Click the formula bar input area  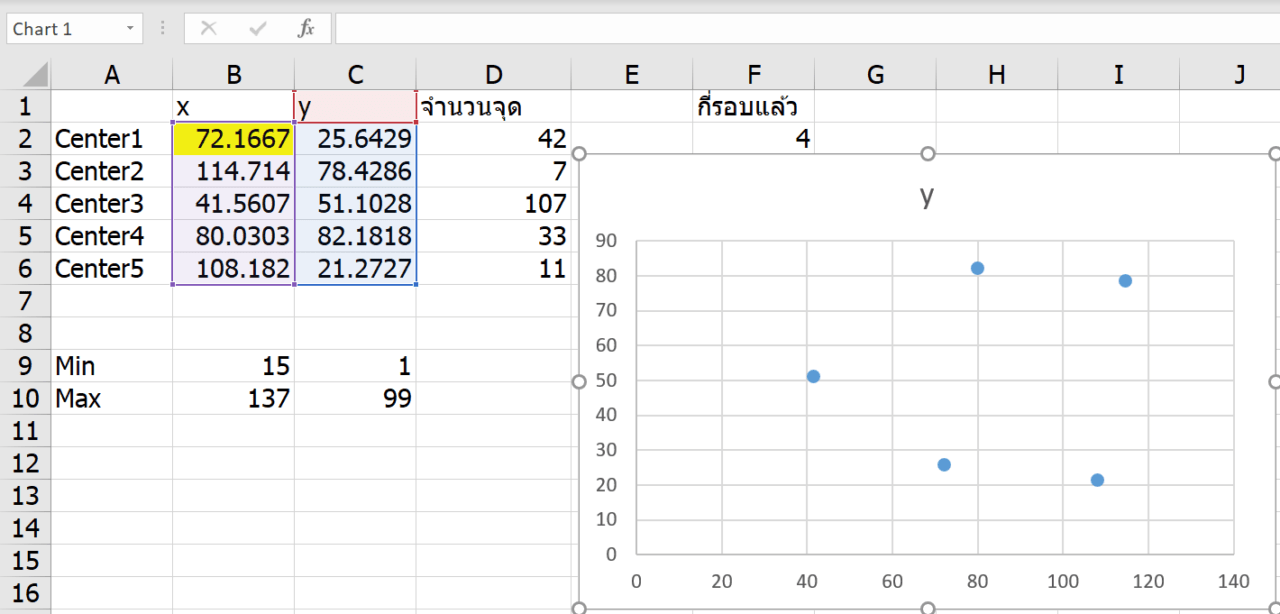click(x=700, y=28)
